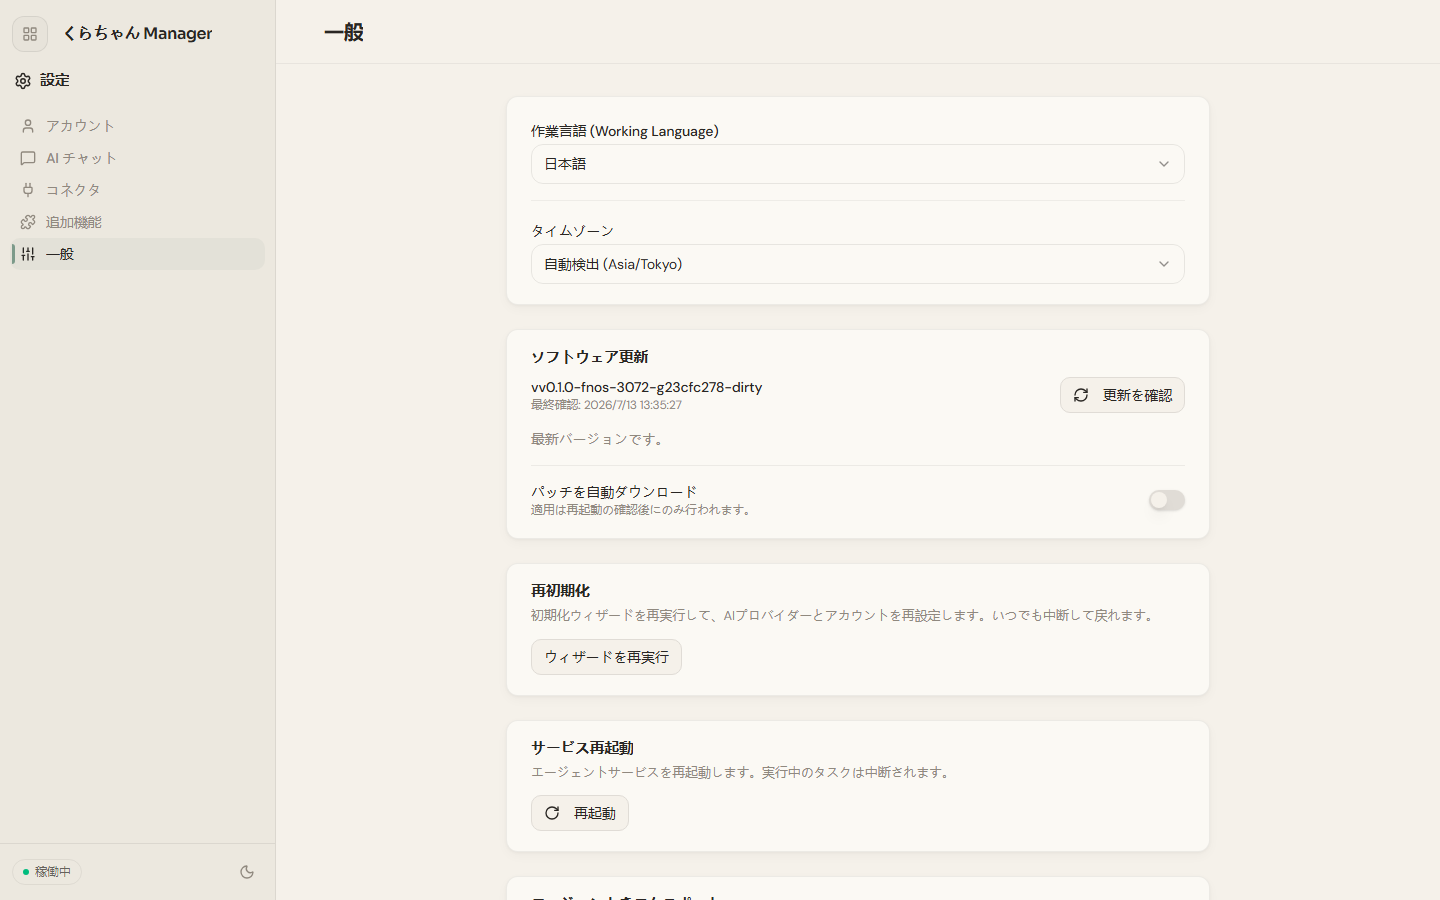Open コネクタ settings page

click(138, 190)
